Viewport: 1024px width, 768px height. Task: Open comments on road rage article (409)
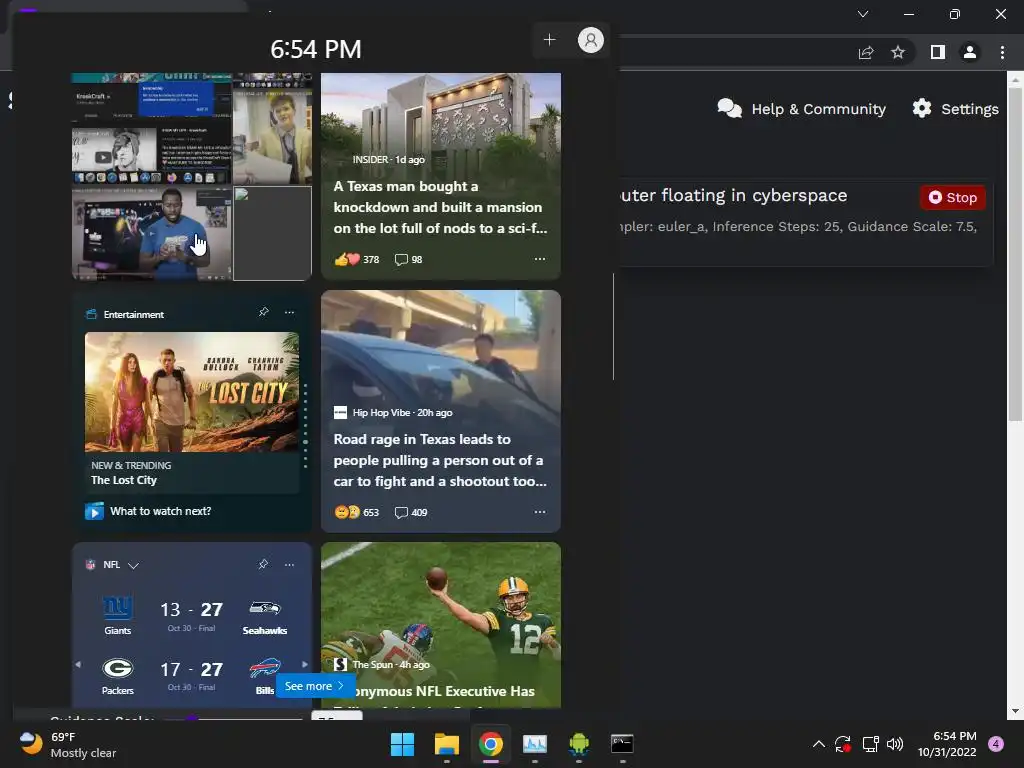tap(411, 512)
